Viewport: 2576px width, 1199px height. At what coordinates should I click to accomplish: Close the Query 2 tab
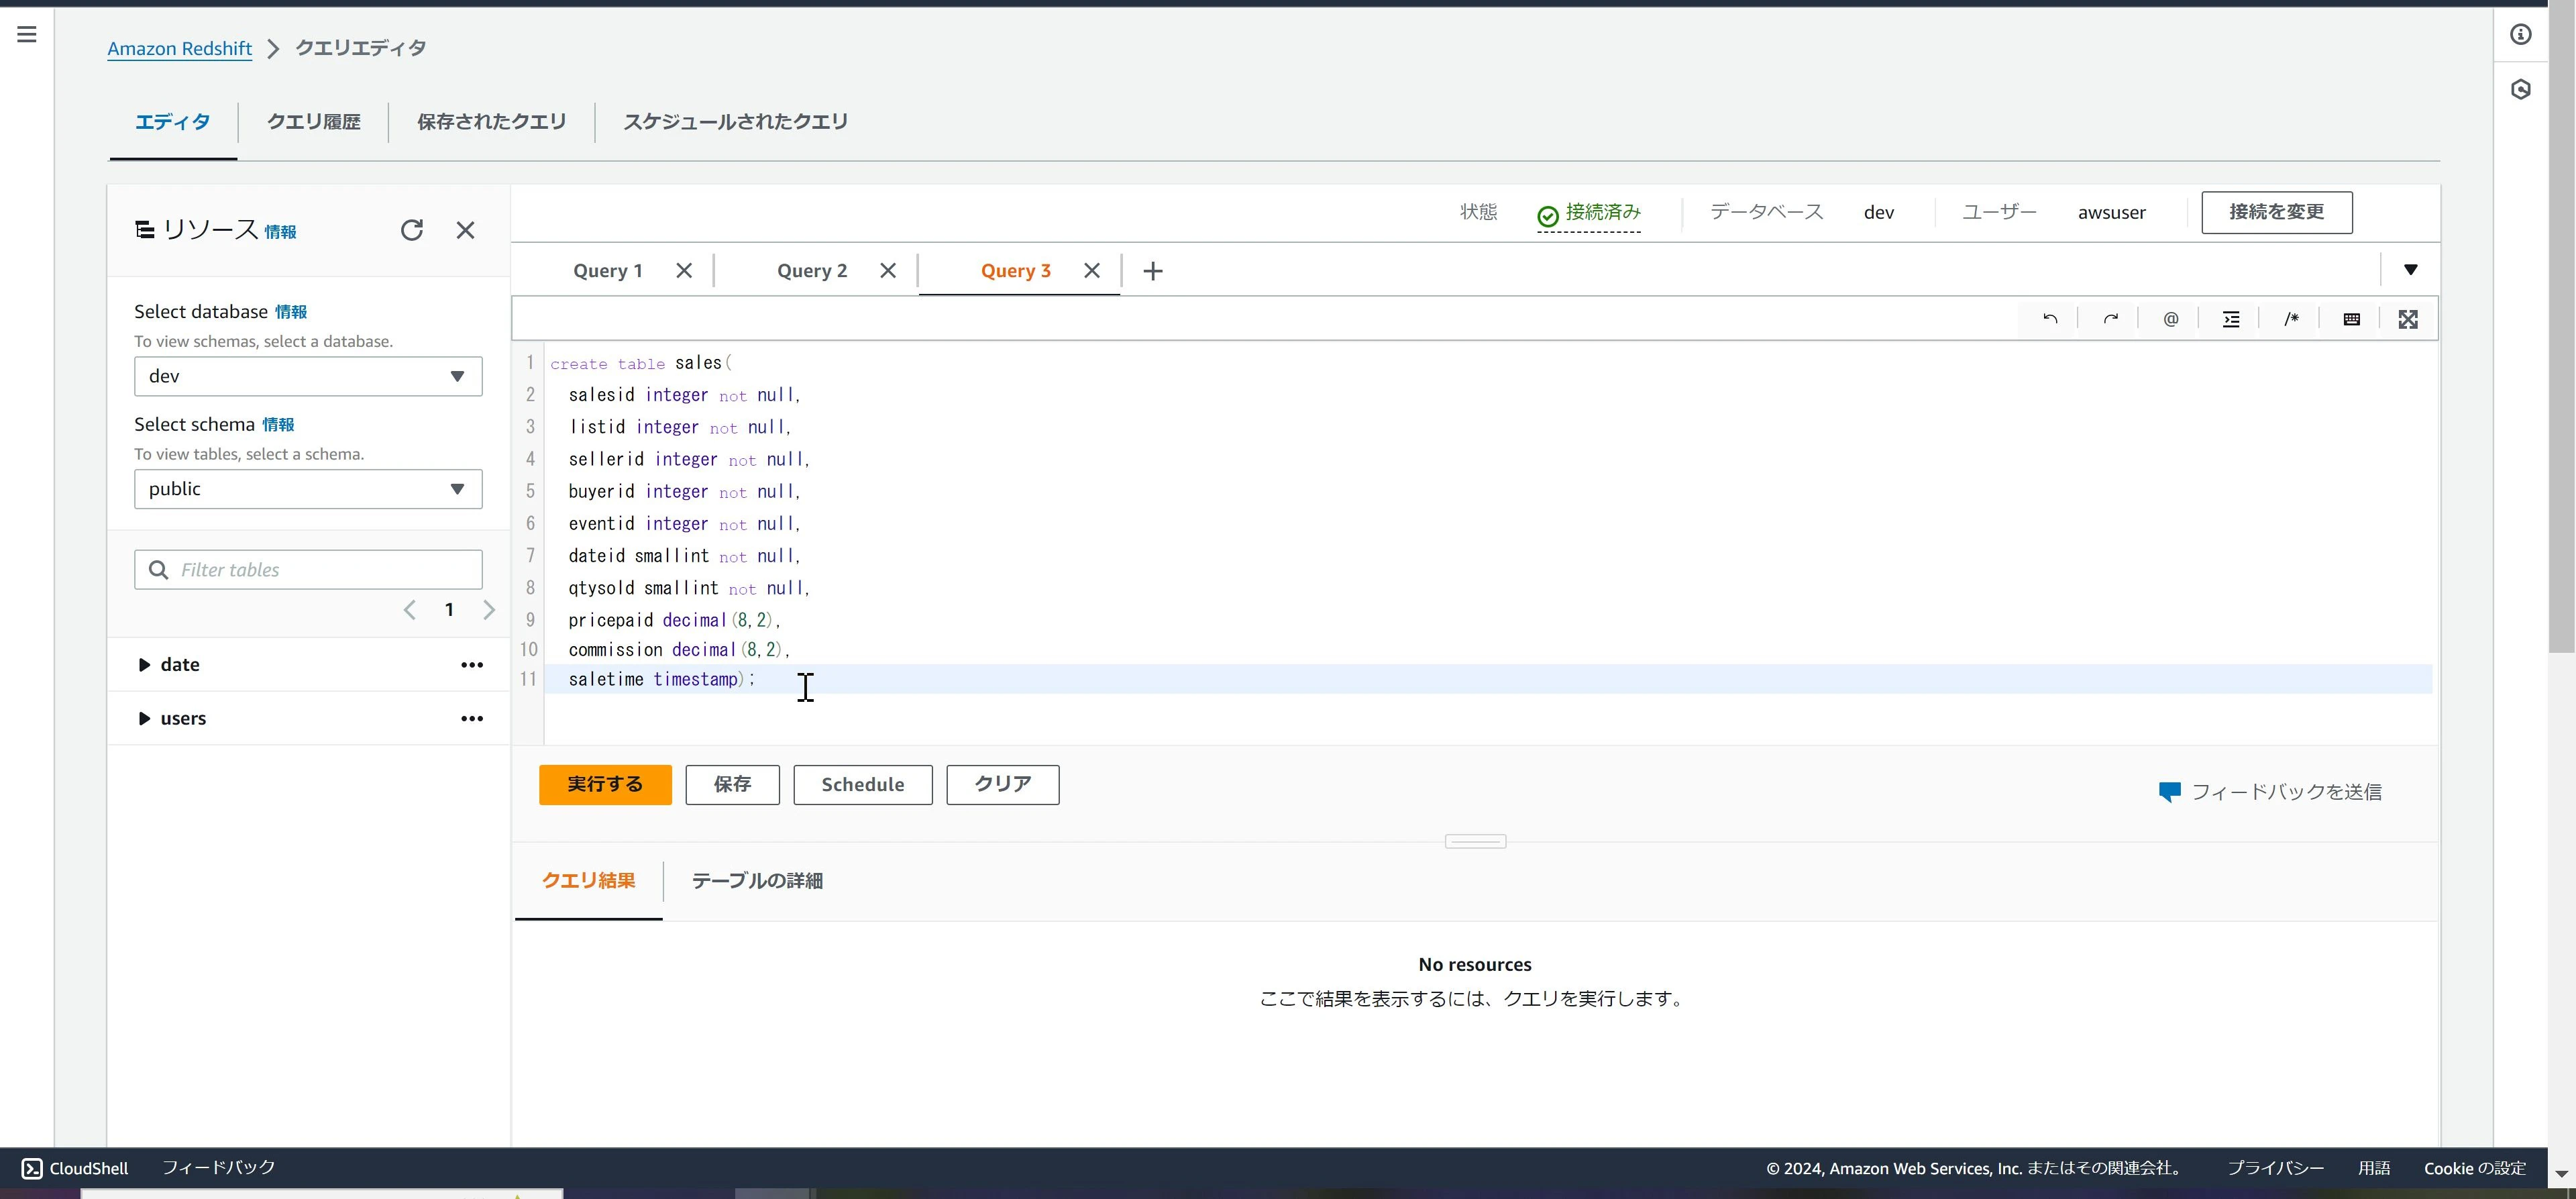888,271
